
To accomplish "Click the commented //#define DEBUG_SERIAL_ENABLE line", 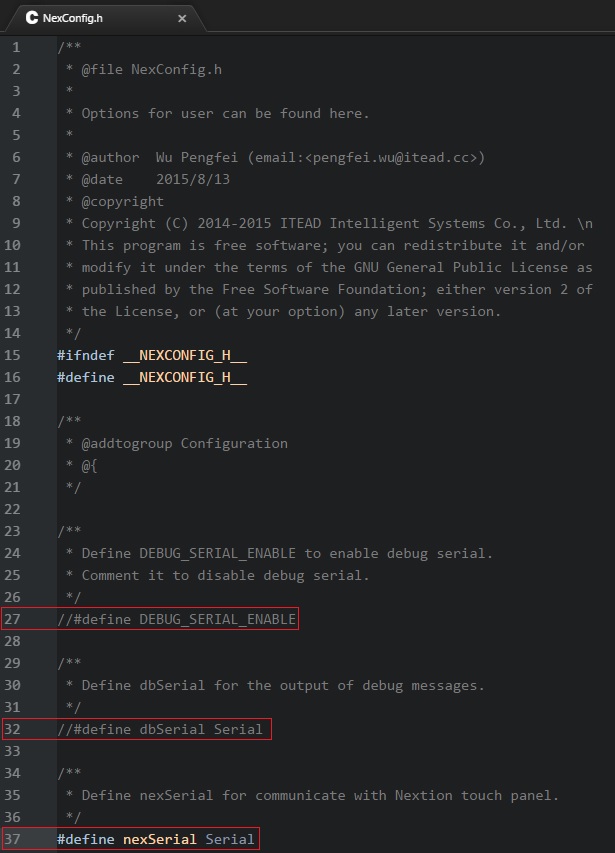I will [x=176, y=618].
